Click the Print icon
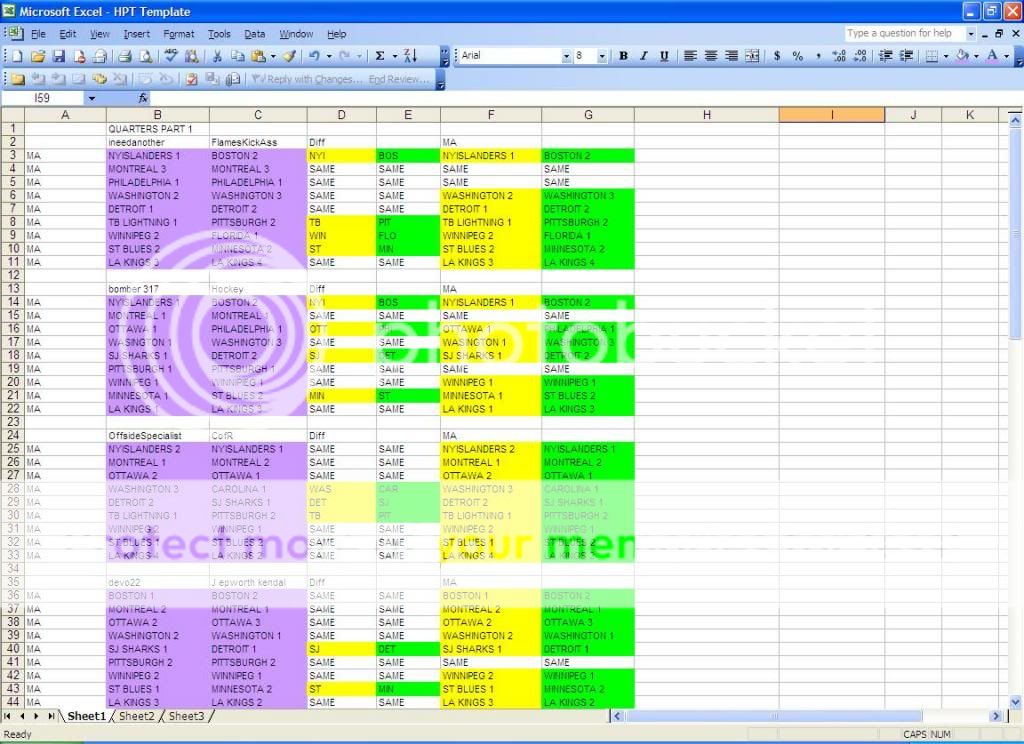Screen dimensions: 1024x744 coord(125,56)
